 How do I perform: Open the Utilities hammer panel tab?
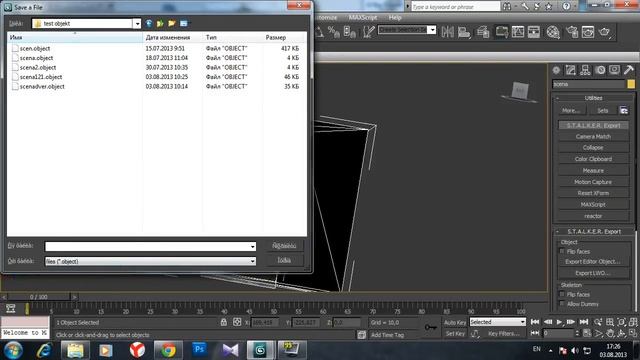[x=629, y=70]
